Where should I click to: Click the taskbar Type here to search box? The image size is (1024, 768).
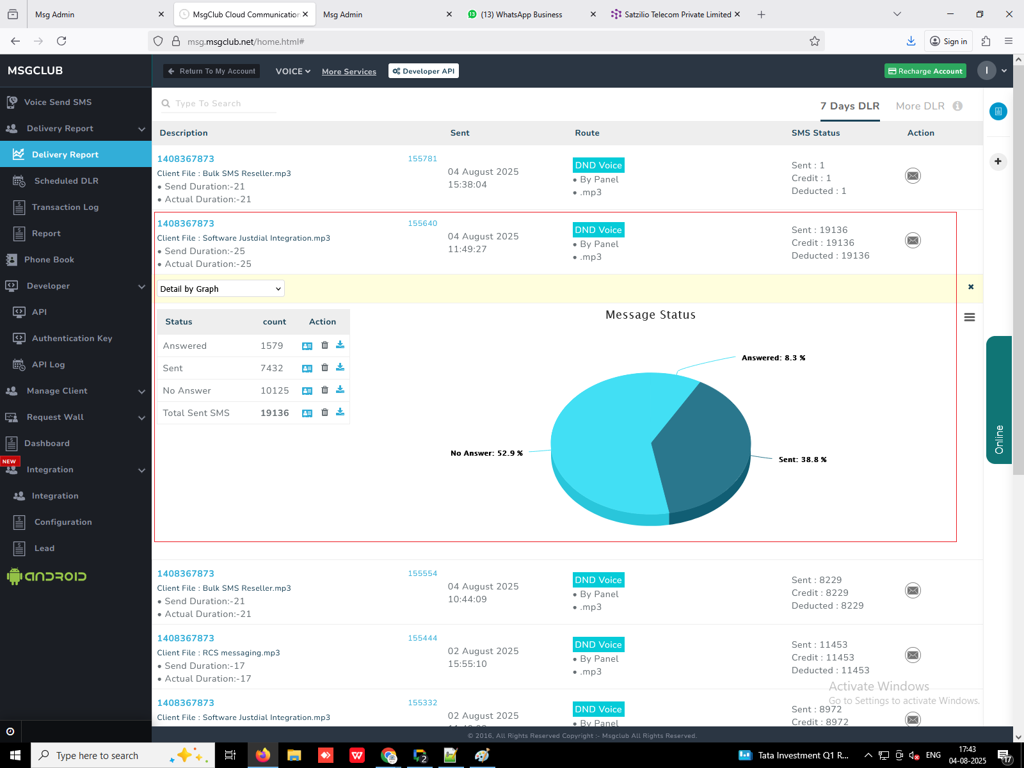[124, 755]
